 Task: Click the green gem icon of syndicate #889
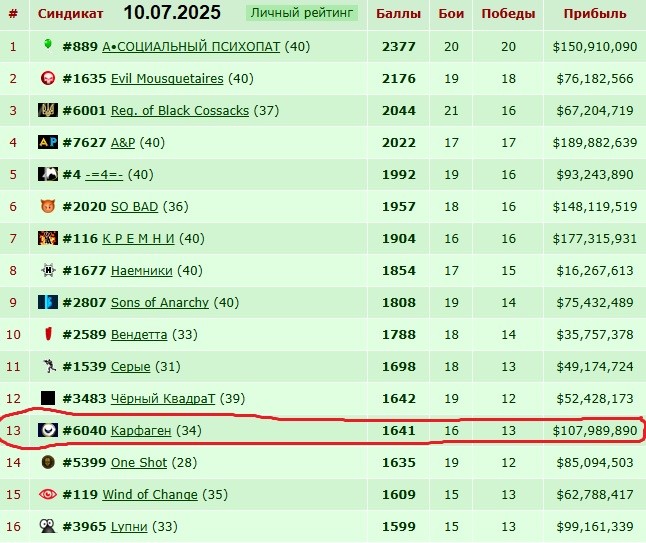coord(48,44)
